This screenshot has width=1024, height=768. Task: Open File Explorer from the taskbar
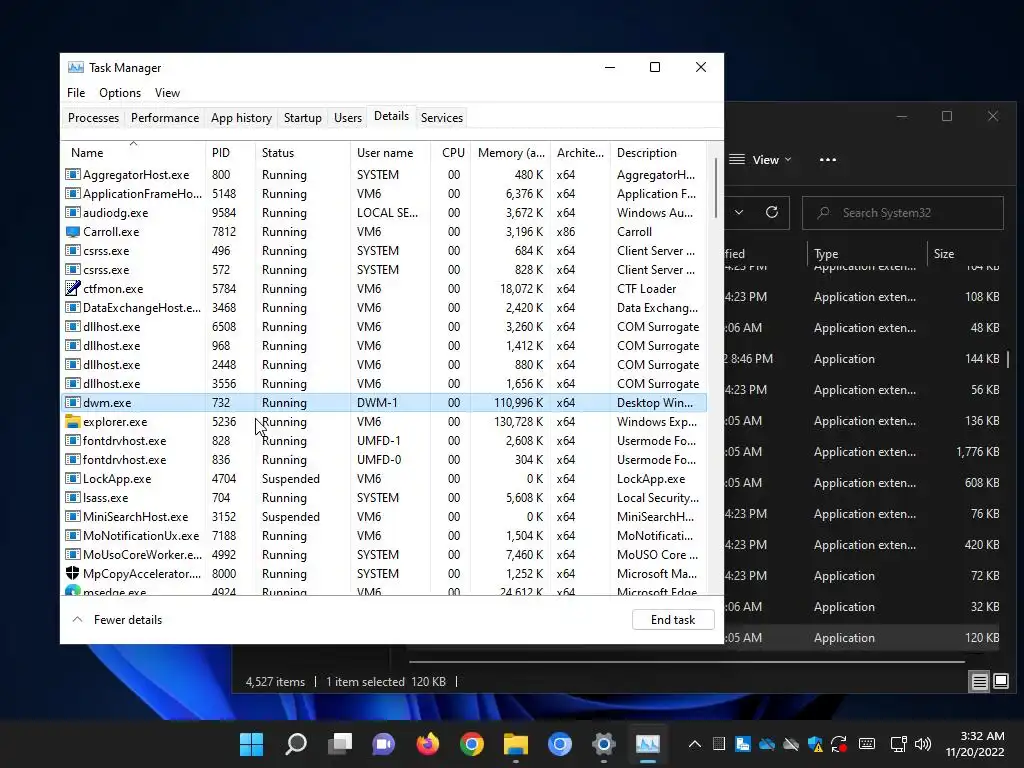pos(516,744)
